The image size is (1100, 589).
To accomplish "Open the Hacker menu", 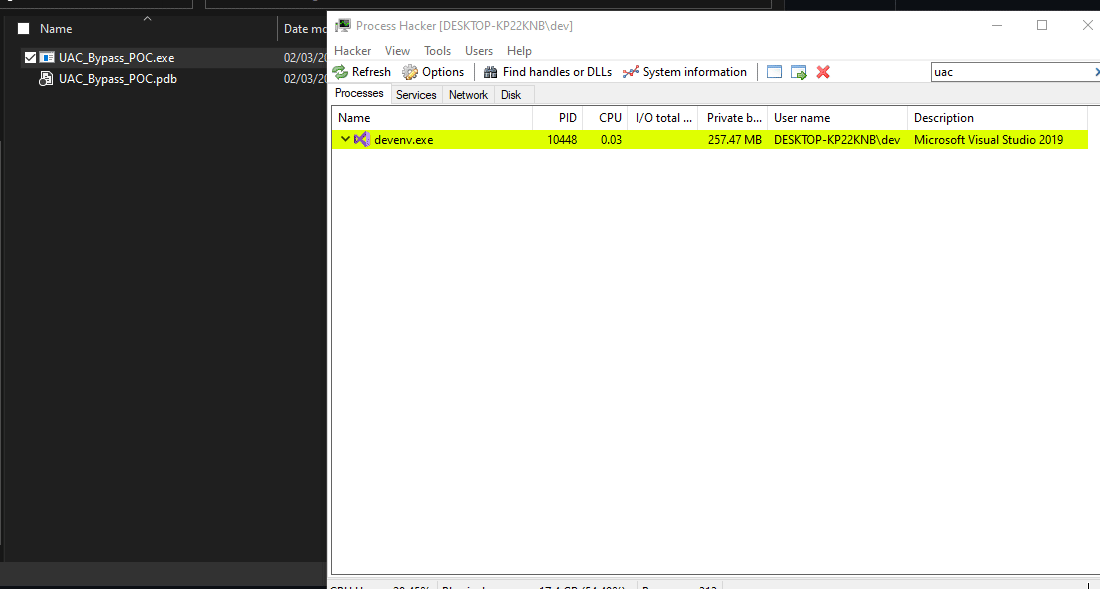I will pos(352,50).
